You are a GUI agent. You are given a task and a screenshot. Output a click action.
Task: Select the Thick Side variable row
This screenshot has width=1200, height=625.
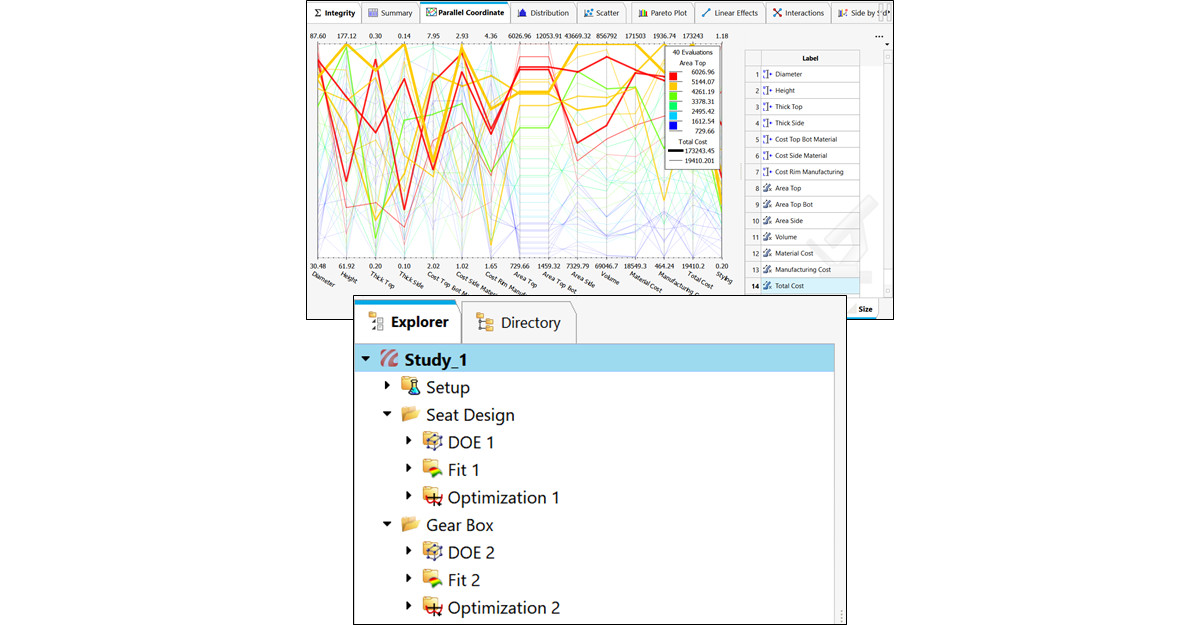coord(803,123)
